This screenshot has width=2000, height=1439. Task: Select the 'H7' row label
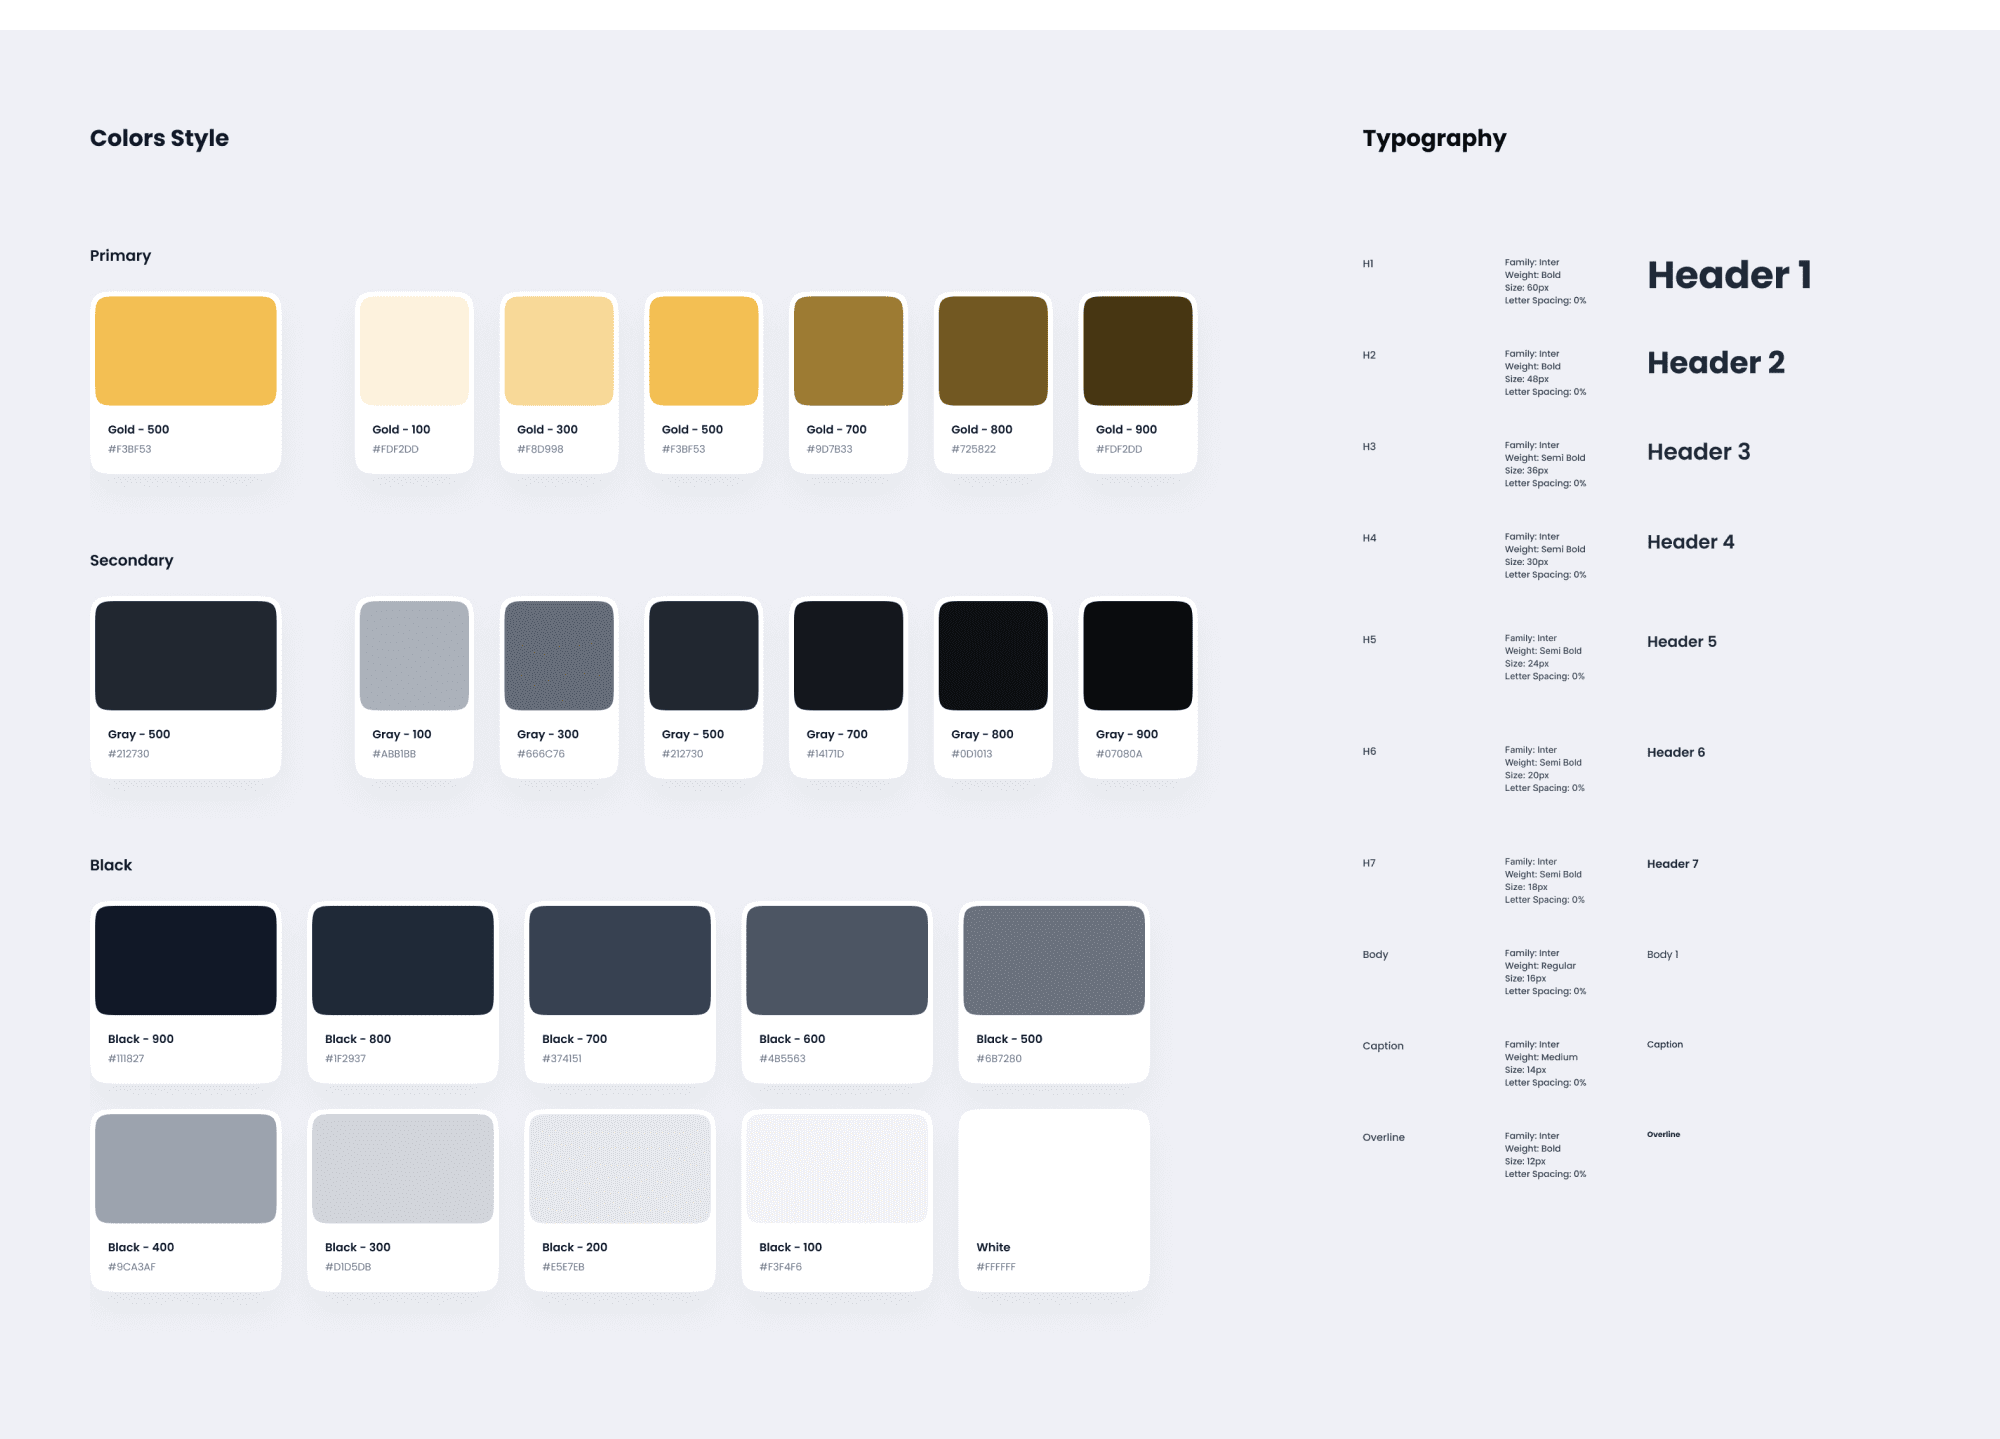click(1369, 863)
